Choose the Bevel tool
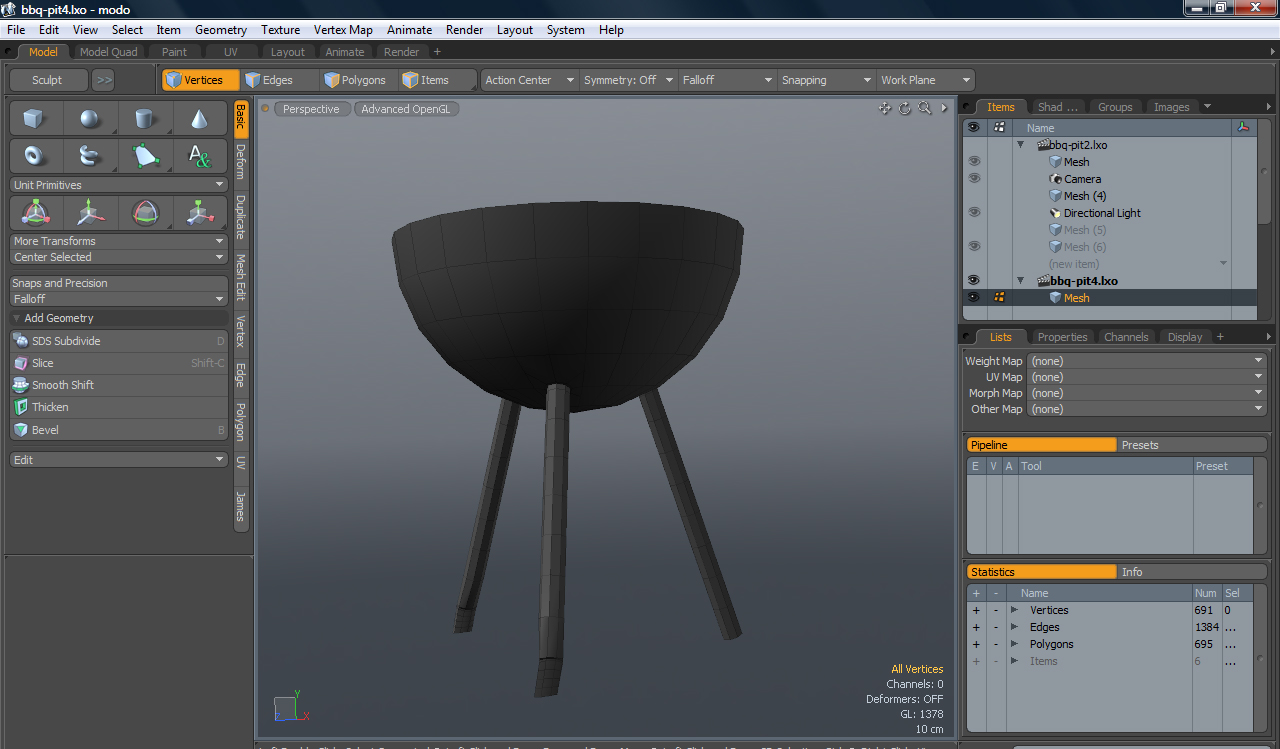The width and height of the screenshot is (1280, 749). click(119, 430)
